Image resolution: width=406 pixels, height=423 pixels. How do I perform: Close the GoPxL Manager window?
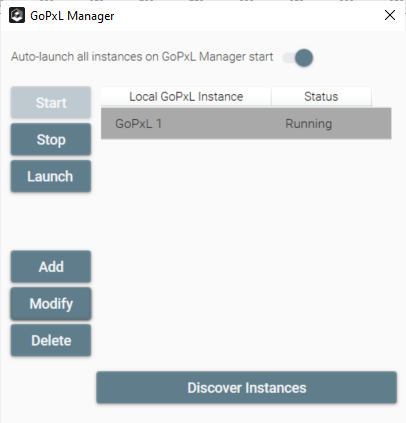click(390, 15)
